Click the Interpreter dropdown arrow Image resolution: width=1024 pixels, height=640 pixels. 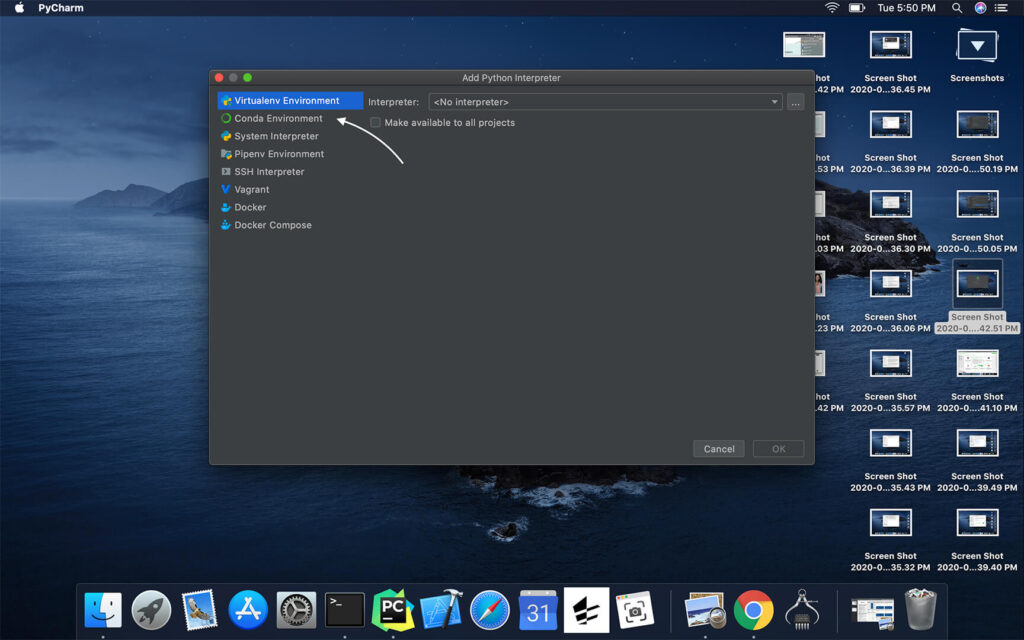pyautogui.click(x=774, y=102)
